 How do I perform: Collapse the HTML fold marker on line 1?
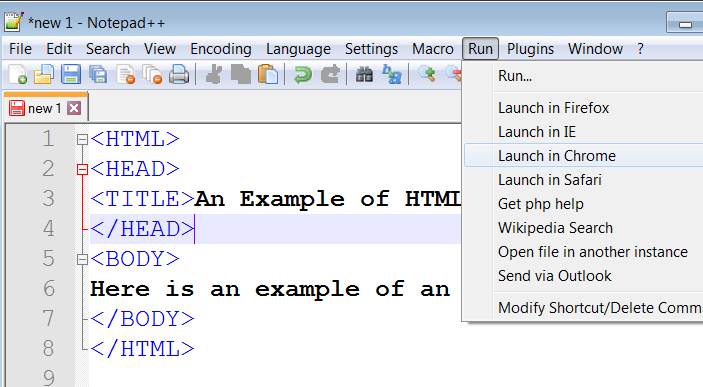click(82, 139)
